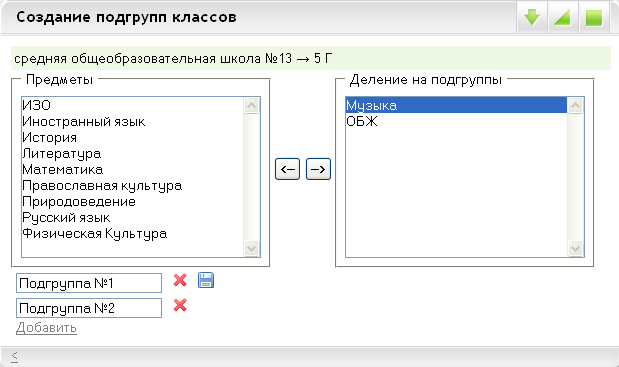Click the green square header icon
The height and width of the screenshot is (367, 619).
pyautogui.click(x=594, y=17)
